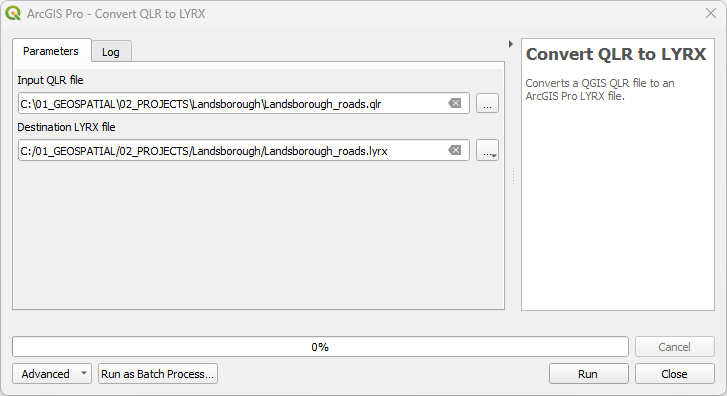This screenshot has width=727, height=396.
Task: Collapse the help panel with the arrow
Action: point(510,44)
